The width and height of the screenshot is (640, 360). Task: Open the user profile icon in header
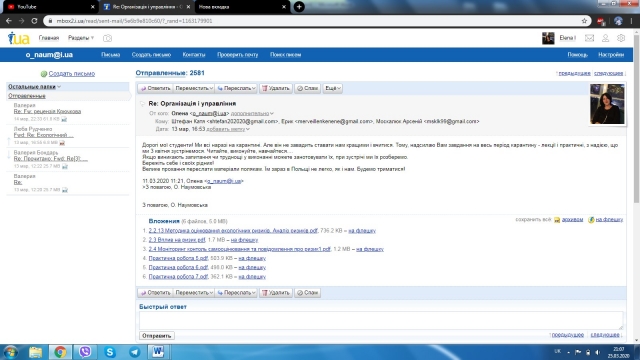605,38
